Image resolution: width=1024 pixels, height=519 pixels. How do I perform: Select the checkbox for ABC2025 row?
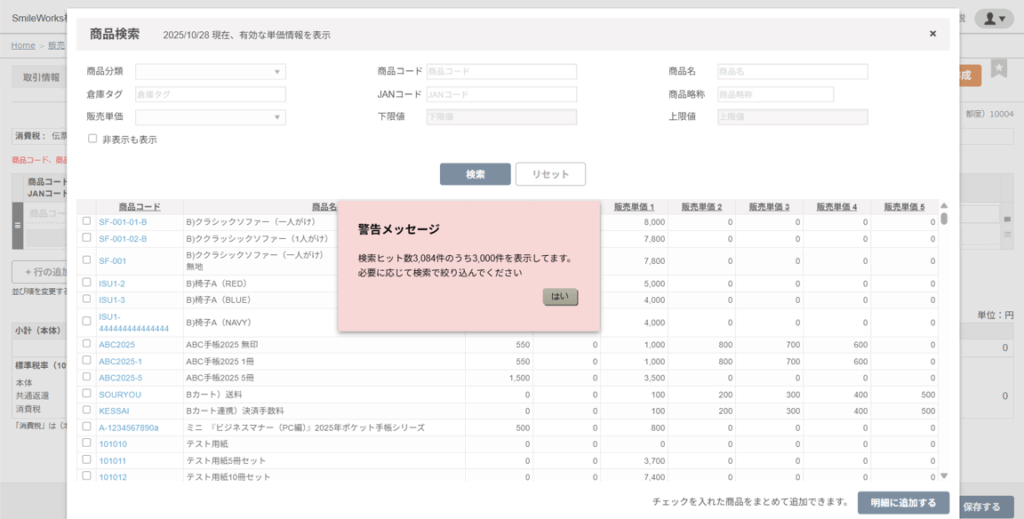click(87, 344)
